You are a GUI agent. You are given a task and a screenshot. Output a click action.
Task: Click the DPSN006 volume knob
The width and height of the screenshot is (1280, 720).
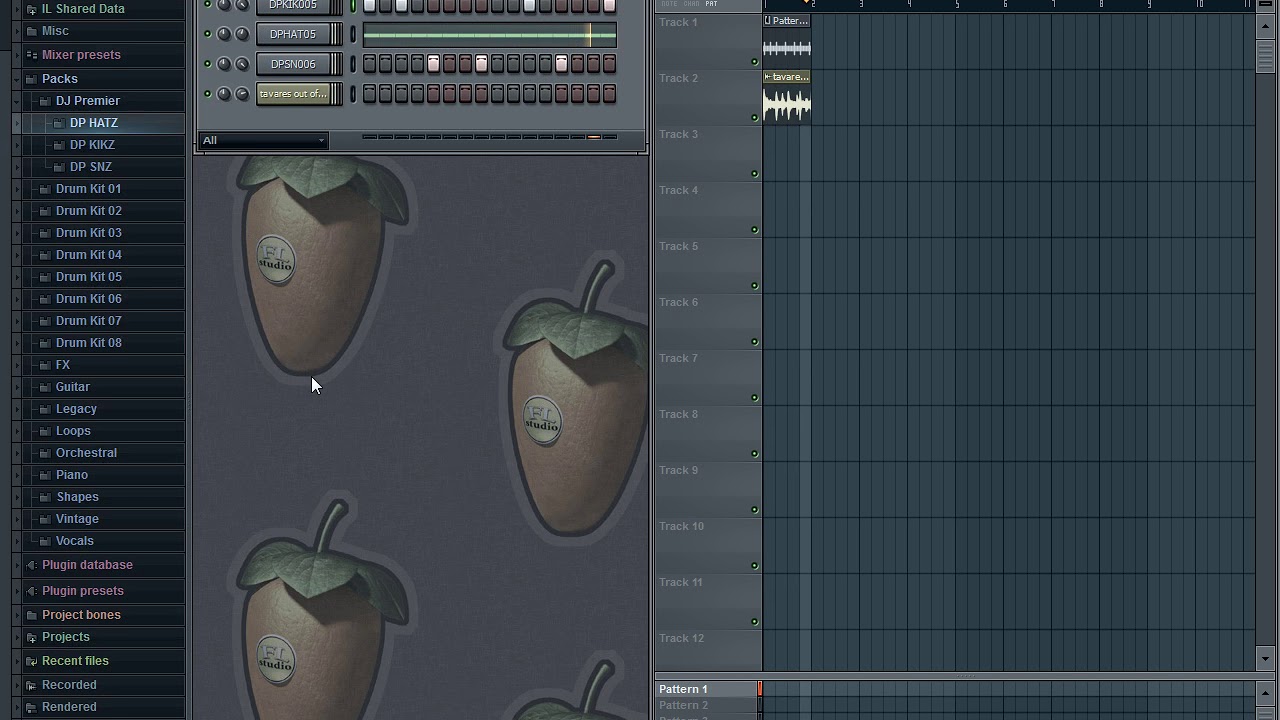[241, 64]
